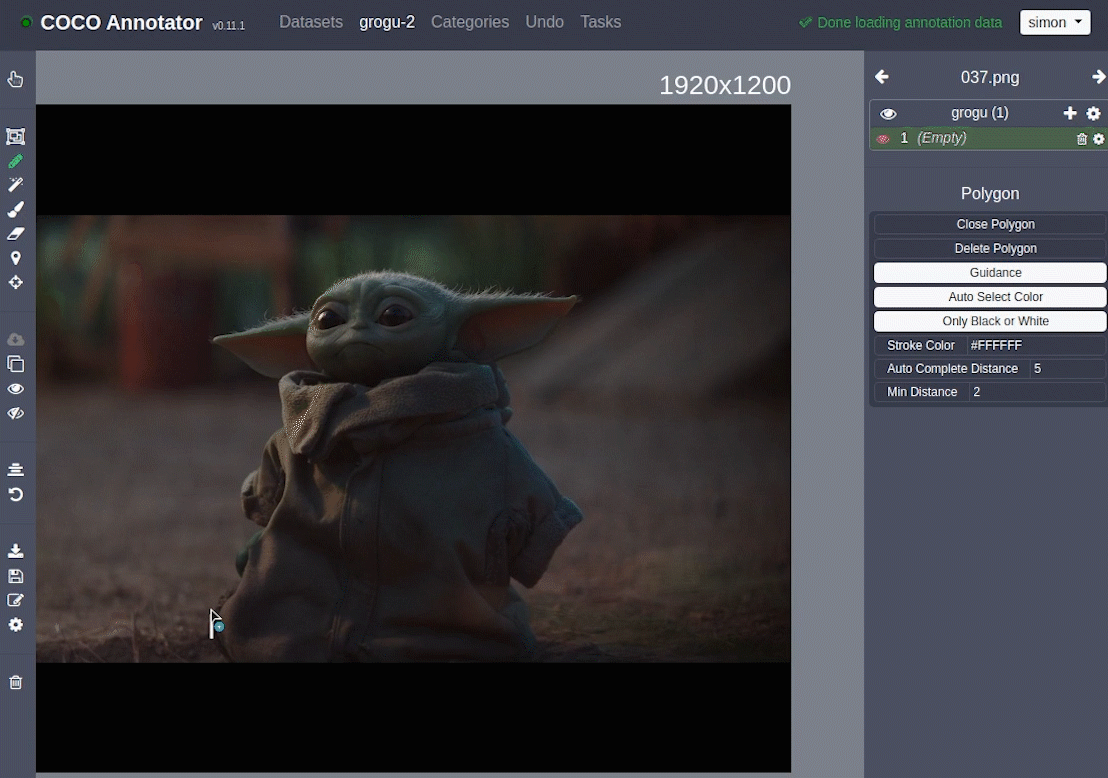The height and width of the screenshot is (778, 1108).
Task: Open the Datasets menu
Action: 311,22
